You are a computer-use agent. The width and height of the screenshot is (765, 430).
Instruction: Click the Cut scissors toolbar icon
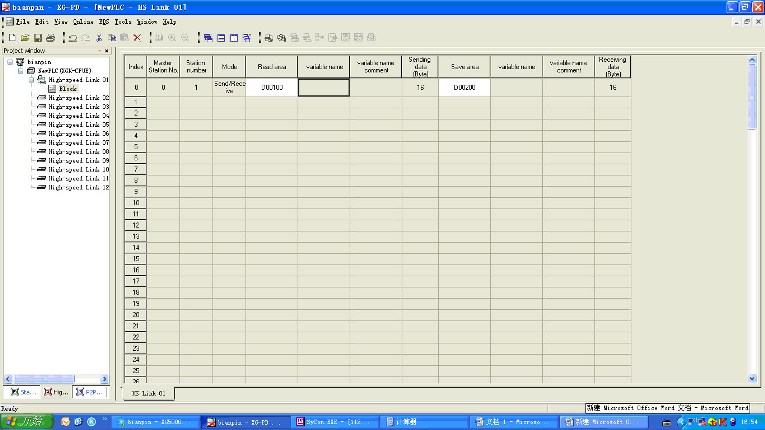[99, 37]
